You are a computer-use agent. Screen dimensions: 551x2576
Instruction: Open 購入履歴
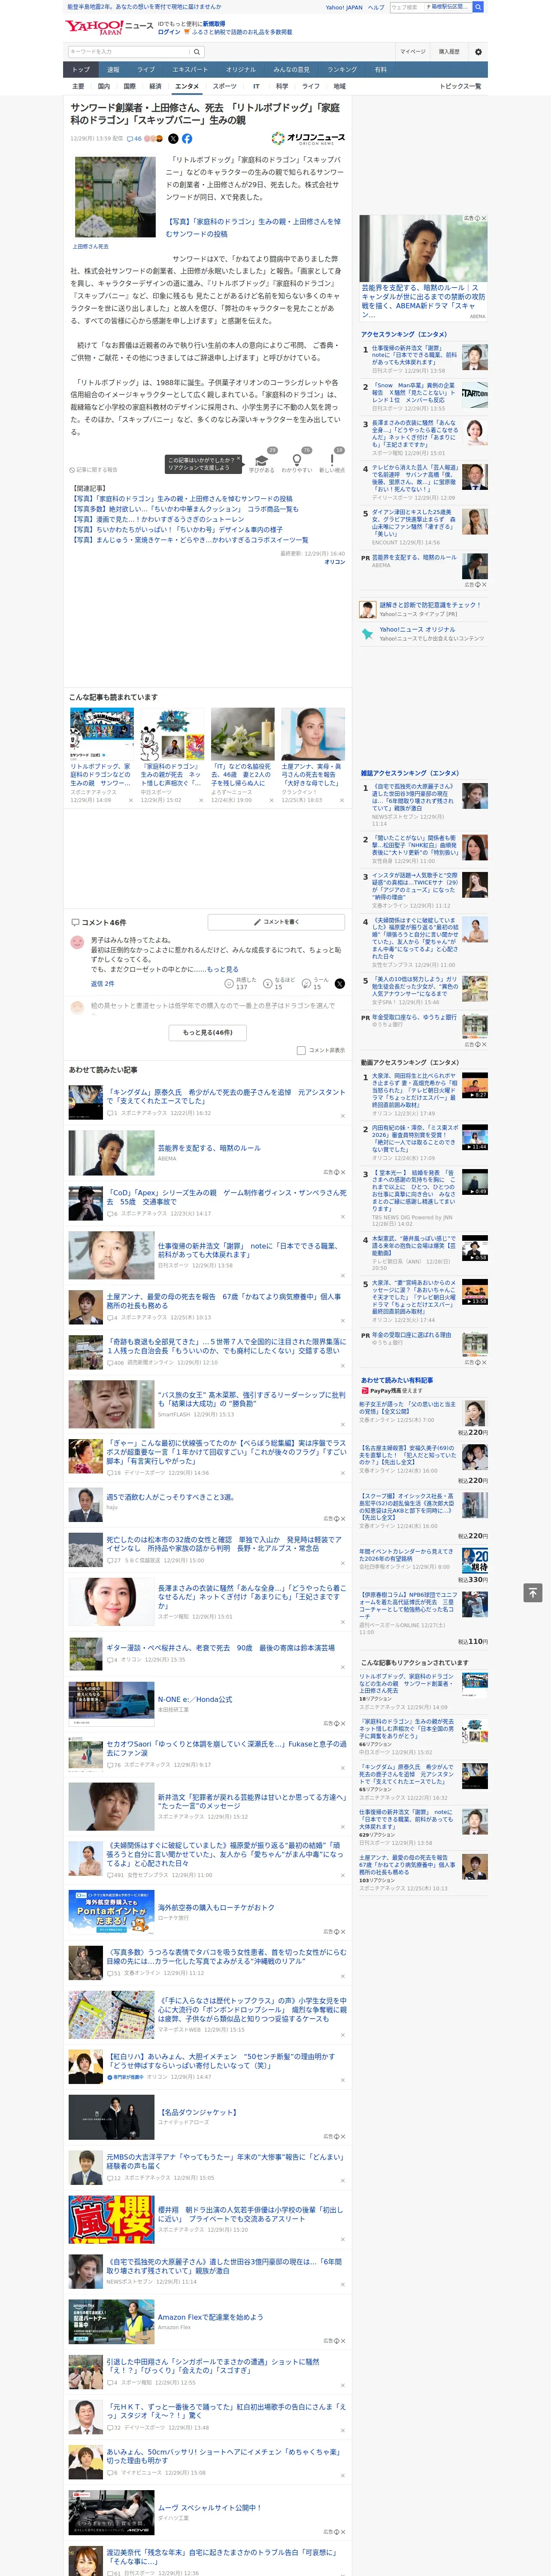(449, 52)
